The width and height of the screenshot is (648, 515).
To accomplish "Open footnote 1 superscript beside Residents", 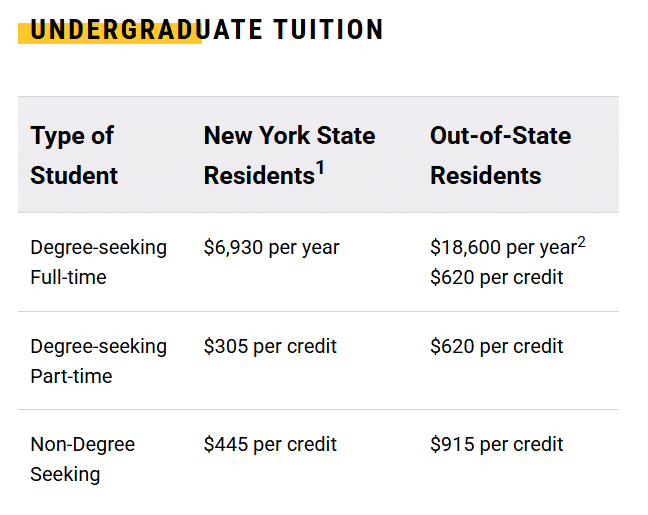I will point(320,168).
